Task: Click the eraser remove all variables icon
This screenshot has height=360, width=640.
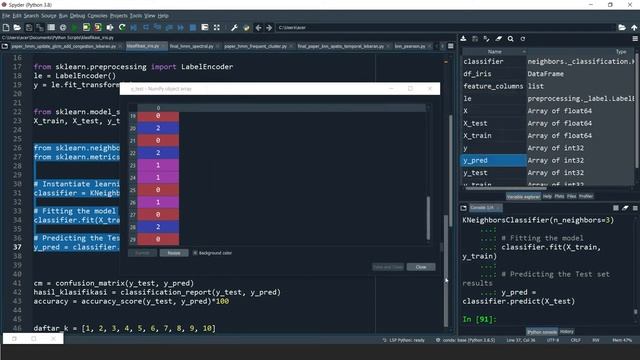Action: pyautogui.click(x=498, y=39)
